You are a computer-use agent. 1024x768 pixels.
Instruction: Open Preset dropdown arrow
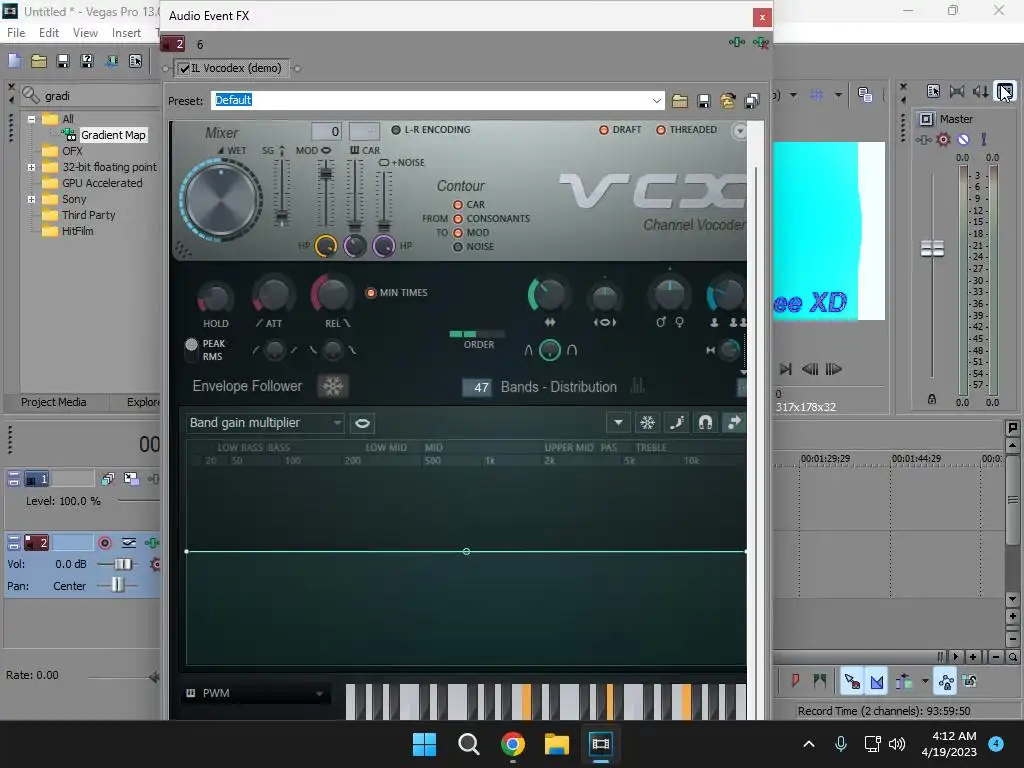pyautogui.click(x=656, y=101)
